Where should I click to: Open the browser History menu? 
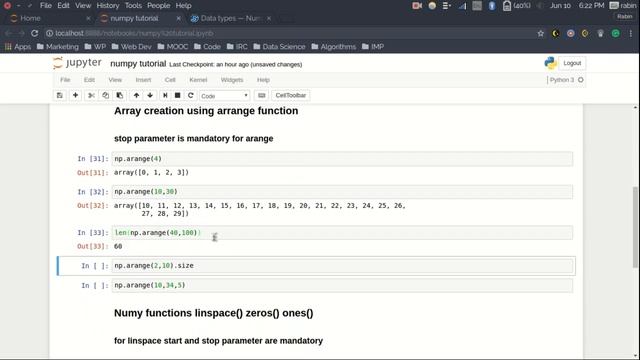[x=108, y=6]
